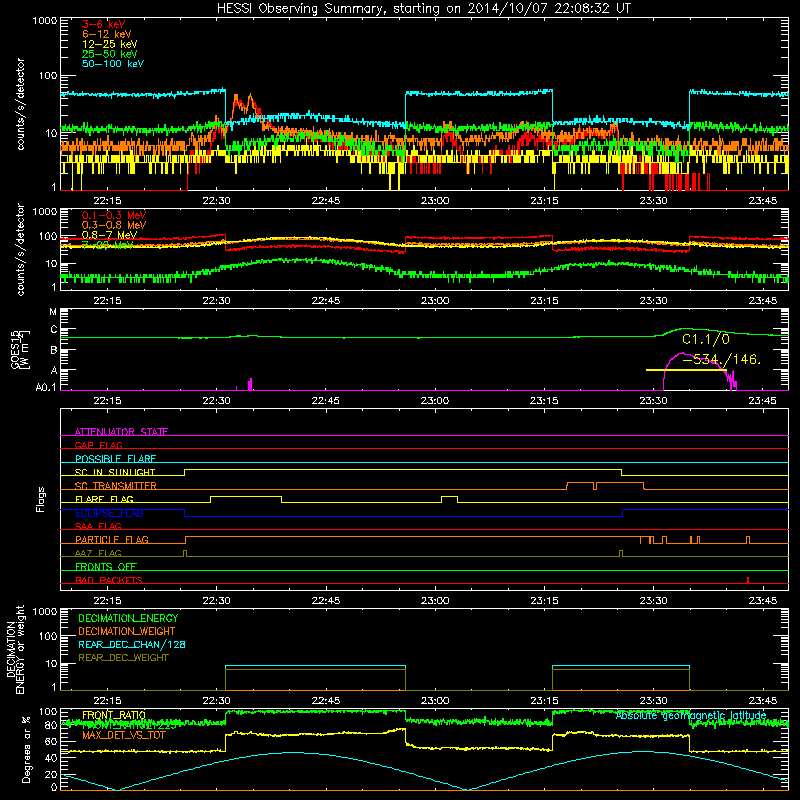Click the DECIMATION_WEIGHT legend label
The image size is (800, 800).
tap(127, 631)
